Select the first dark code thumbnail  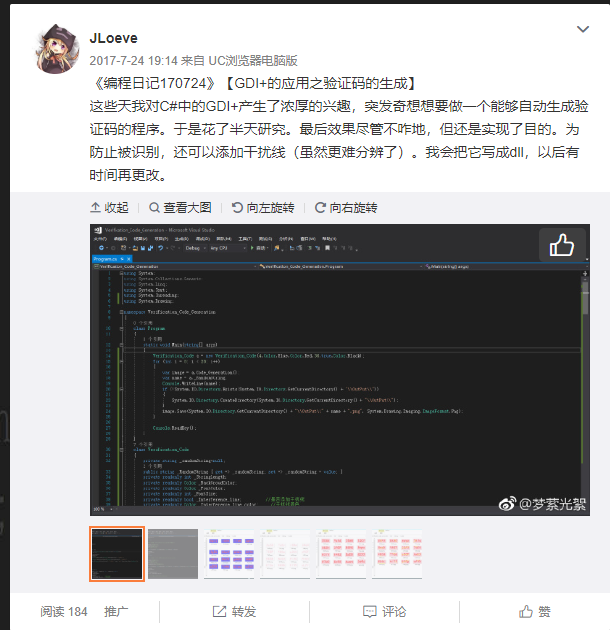click(117, 554)
